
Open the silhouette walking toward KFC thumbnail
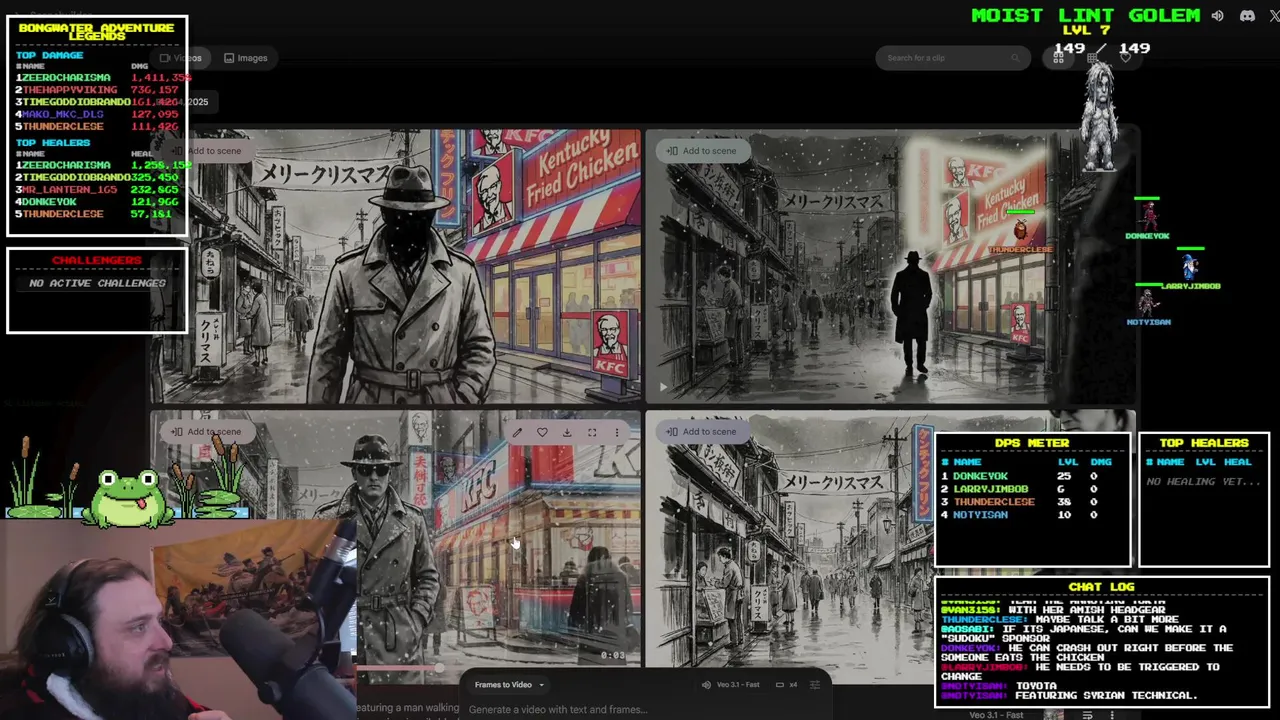(890, 266)
